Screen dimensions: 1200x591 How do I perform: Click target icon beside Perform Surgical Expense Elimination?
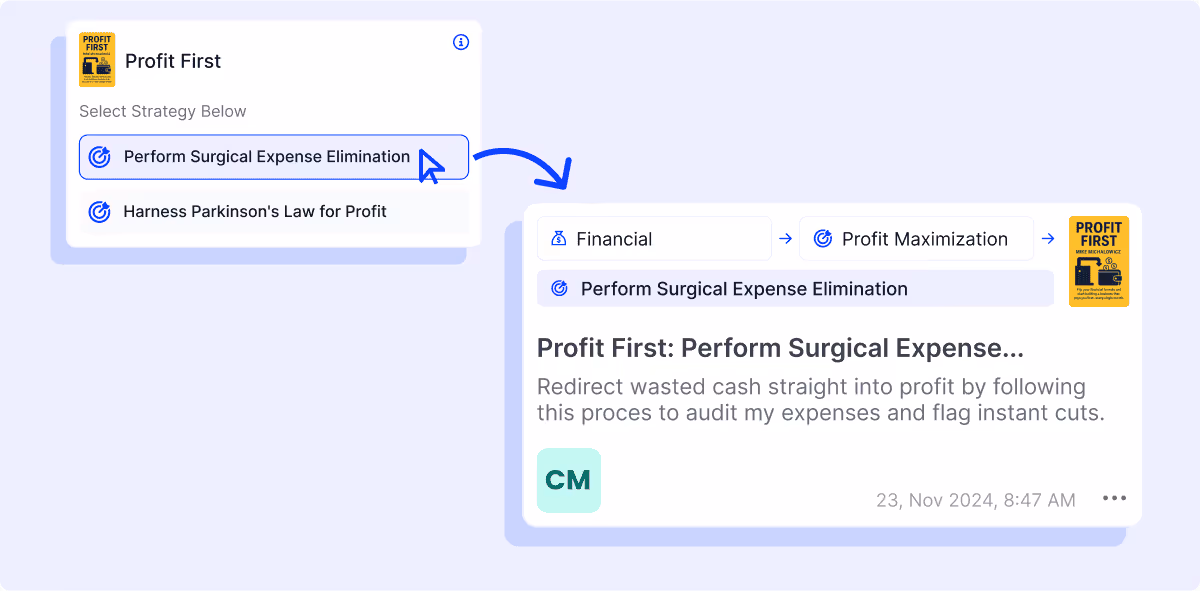coord(99,157)
